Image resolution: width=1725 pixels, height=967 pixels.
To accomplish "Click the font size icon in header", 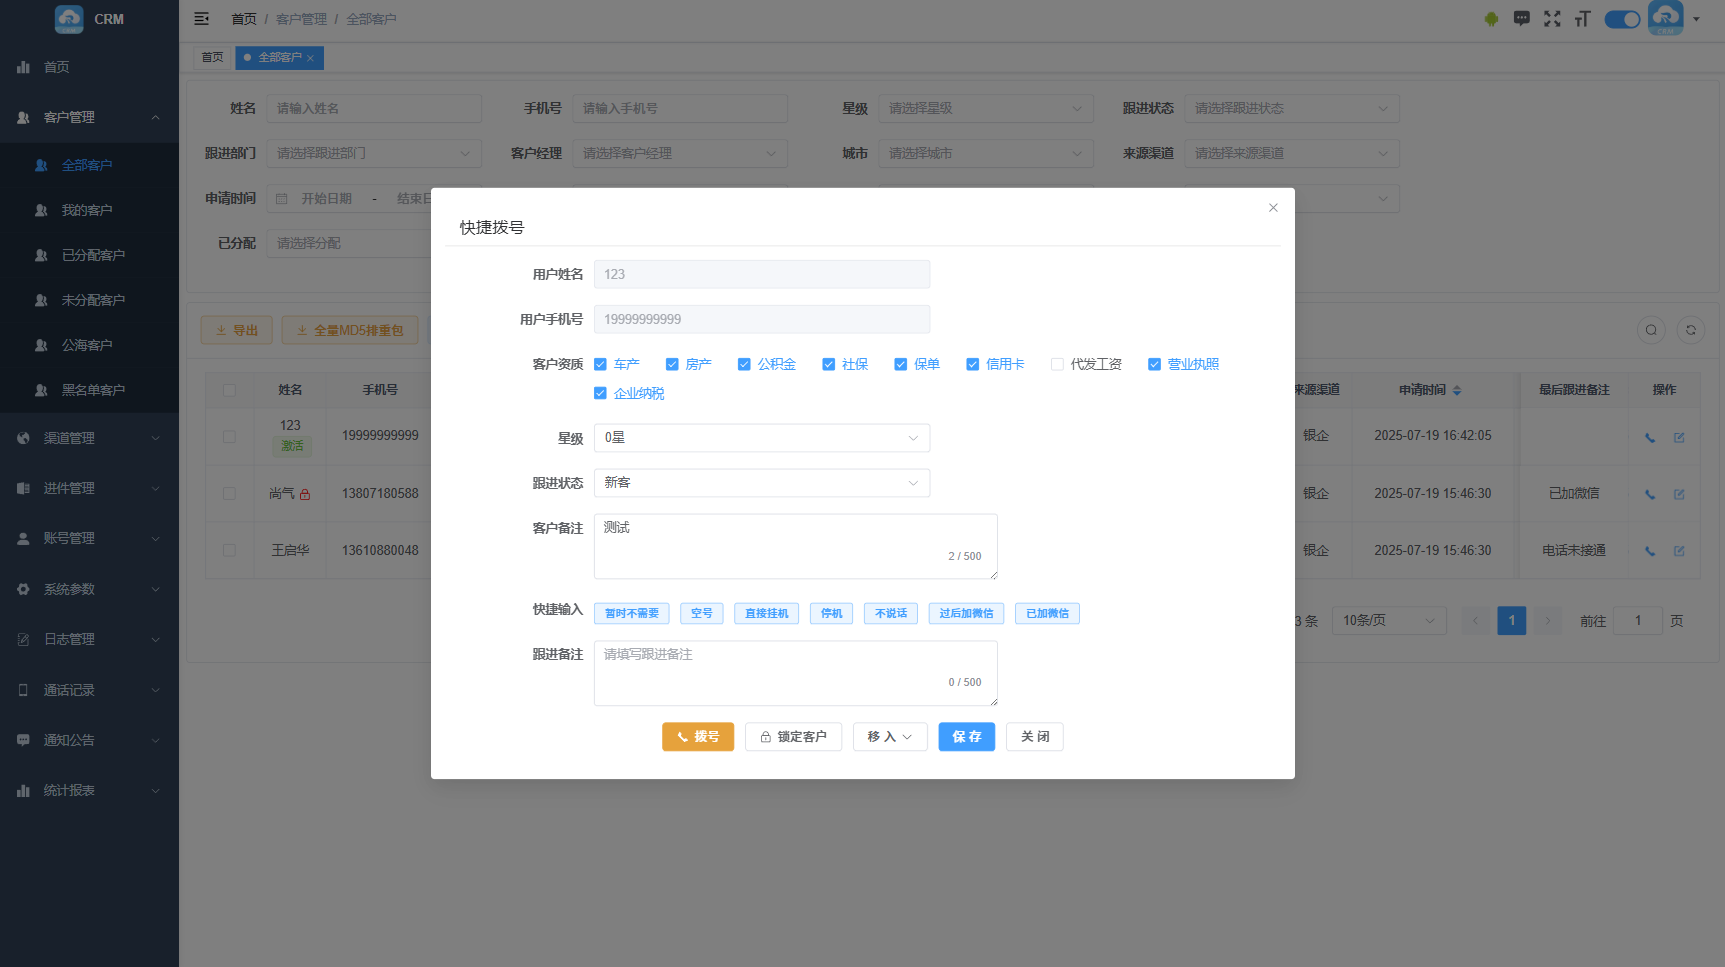I will (x=1582, y=19).
